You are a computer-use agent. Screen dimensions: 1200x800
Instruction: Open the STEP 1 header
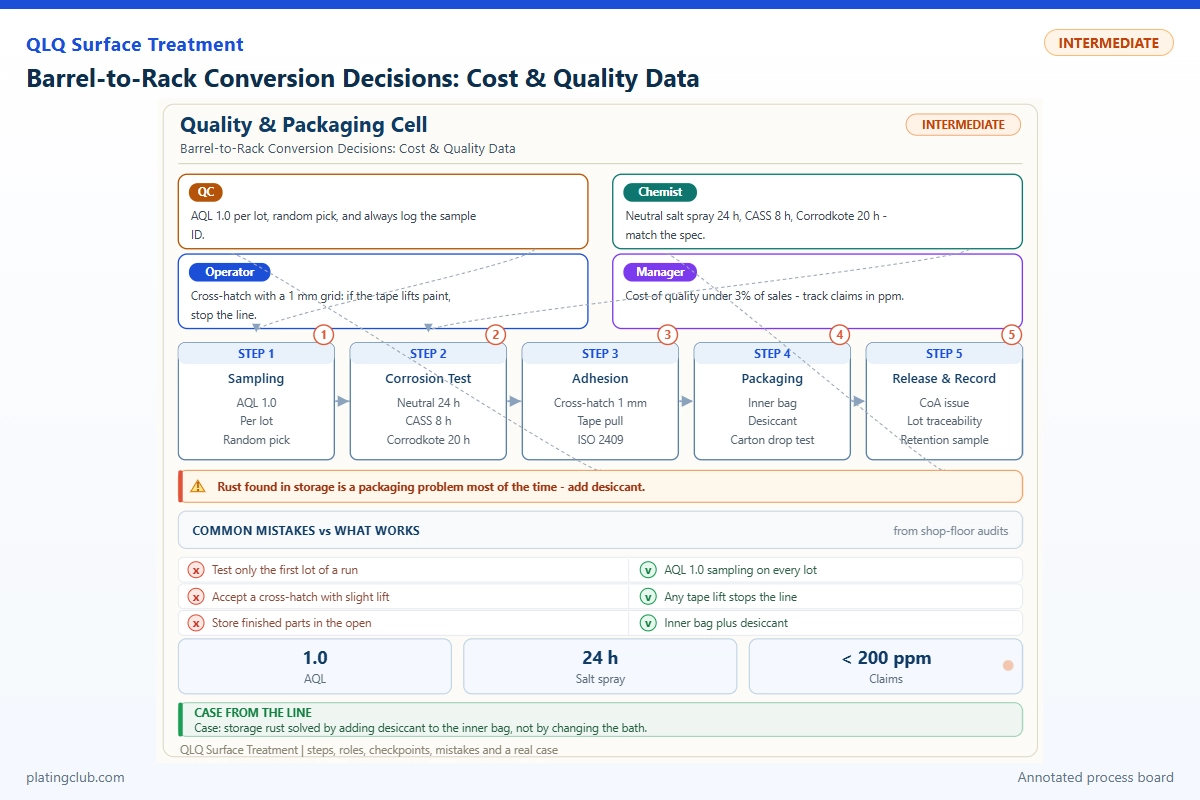click(256, 354)
